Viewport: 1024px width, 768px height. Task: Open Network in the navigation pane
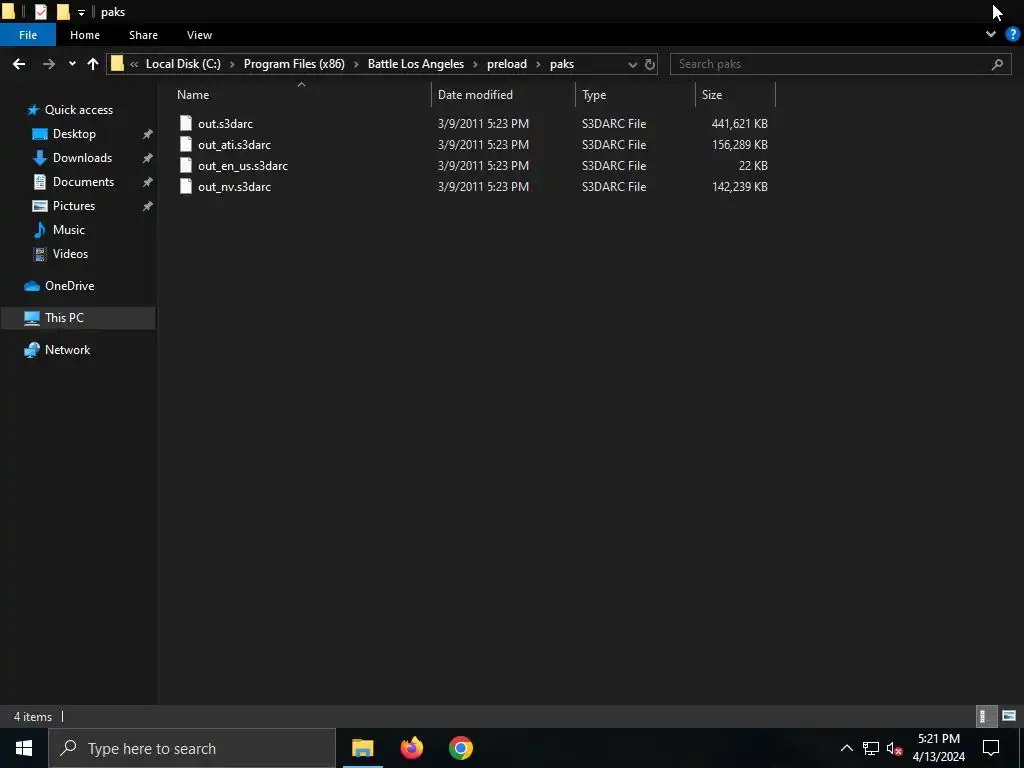67,349
